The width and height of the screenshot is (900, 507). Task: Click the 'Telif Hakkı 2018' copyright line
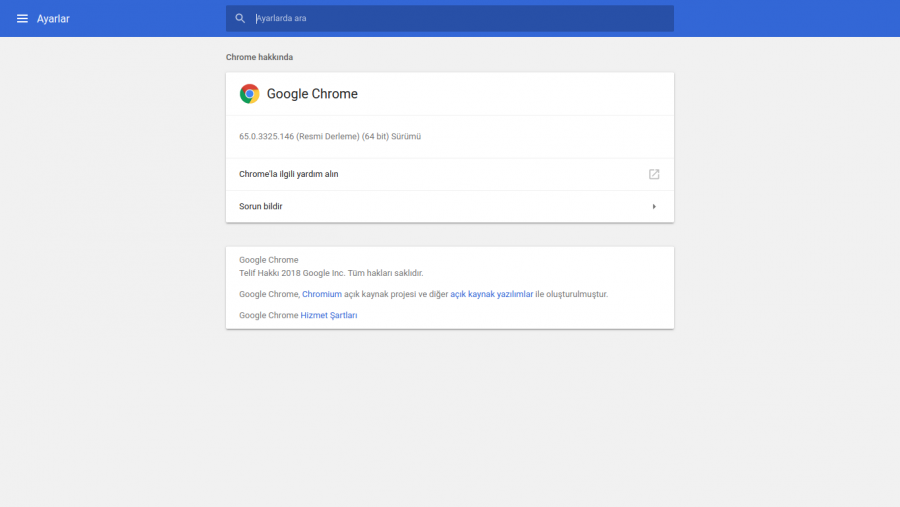coord(331,272)
